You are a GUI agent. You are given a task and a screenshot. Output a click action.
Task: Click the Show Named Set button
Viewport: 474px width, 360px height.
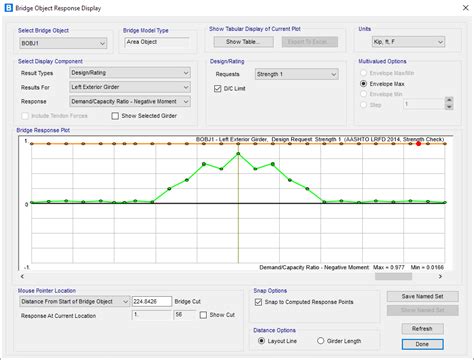[x=422, y=310]
